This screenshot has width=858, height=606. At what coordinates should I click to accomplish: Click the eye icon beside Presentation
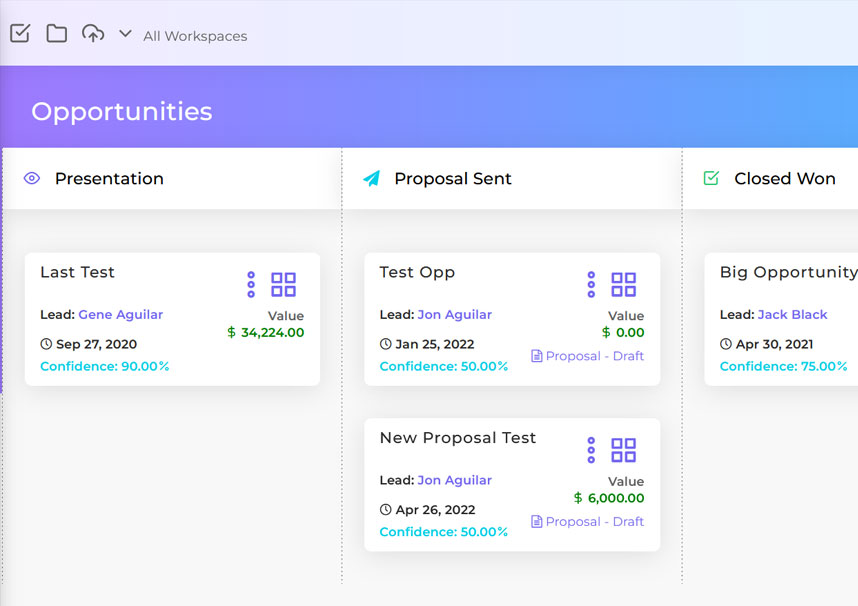click(x=32, y=179)
